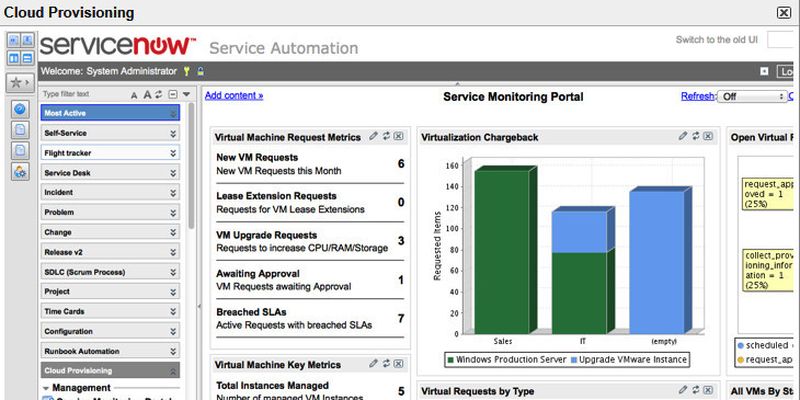Open the user with gear settings icon
Viewport: 800px width, 400px height.
[x=20, y=171]
